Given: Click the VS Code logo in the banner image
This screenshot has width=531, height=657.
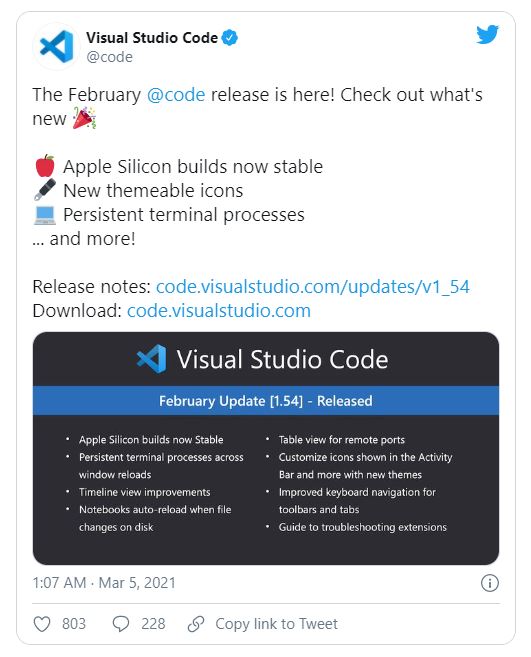Looking at the screenshot, I should [x=151, y=359].
